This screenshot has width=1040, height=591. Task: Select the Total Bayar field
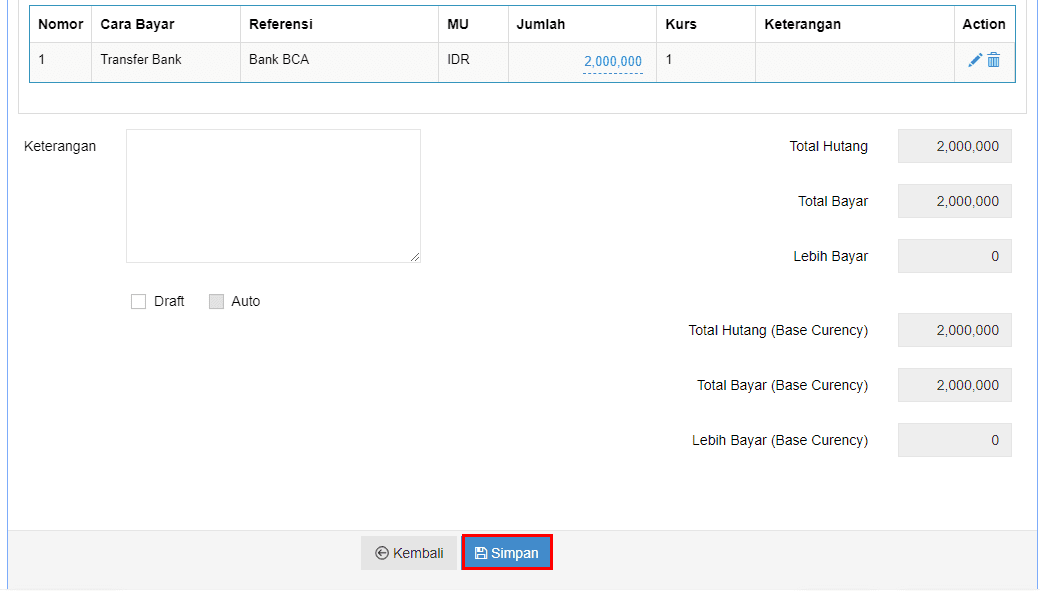pos(954,201)
